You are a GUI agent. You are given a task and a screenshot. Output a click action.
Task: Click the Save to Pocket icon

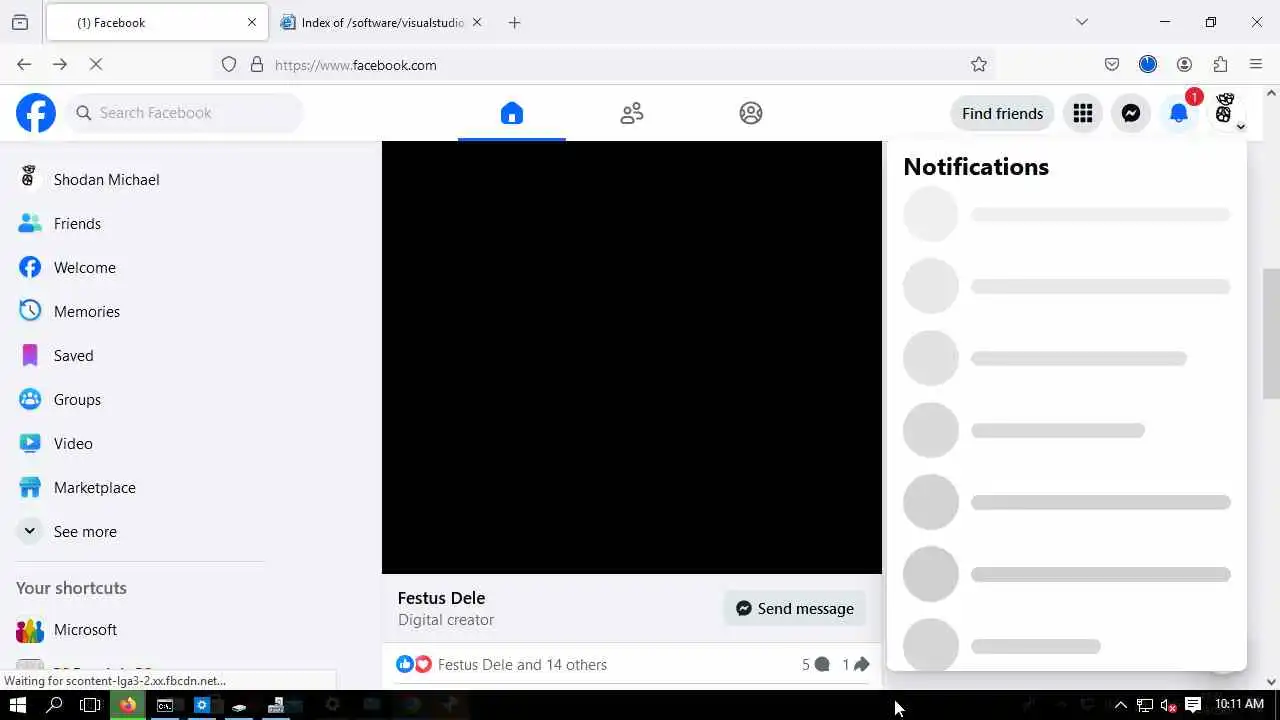[1112, 64]
